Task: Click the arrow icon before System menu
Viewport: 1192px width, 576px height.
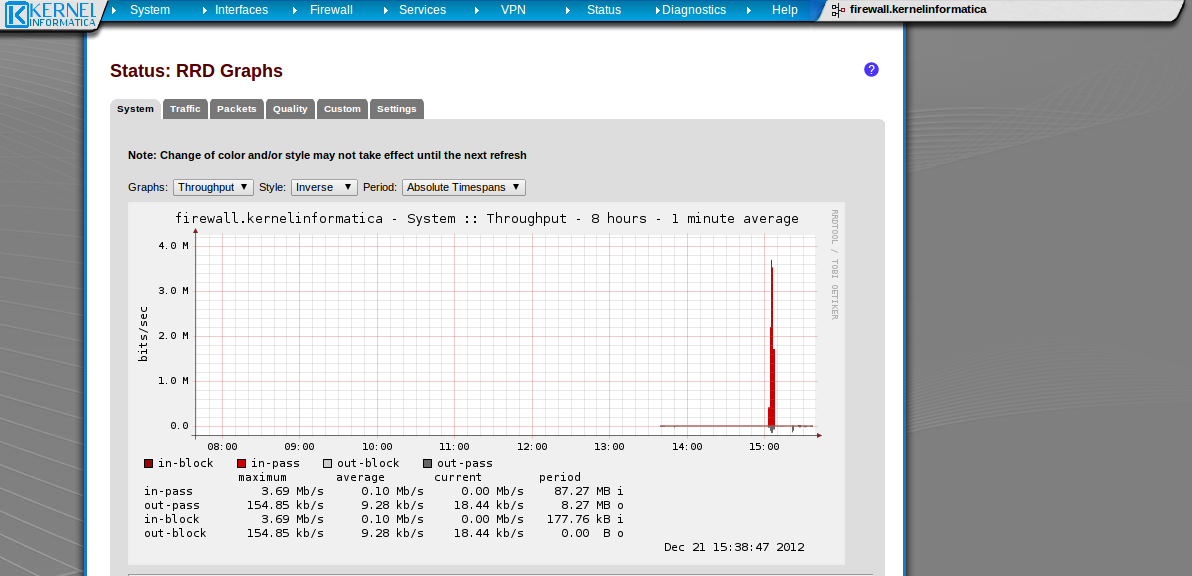Action: (114, 11)
